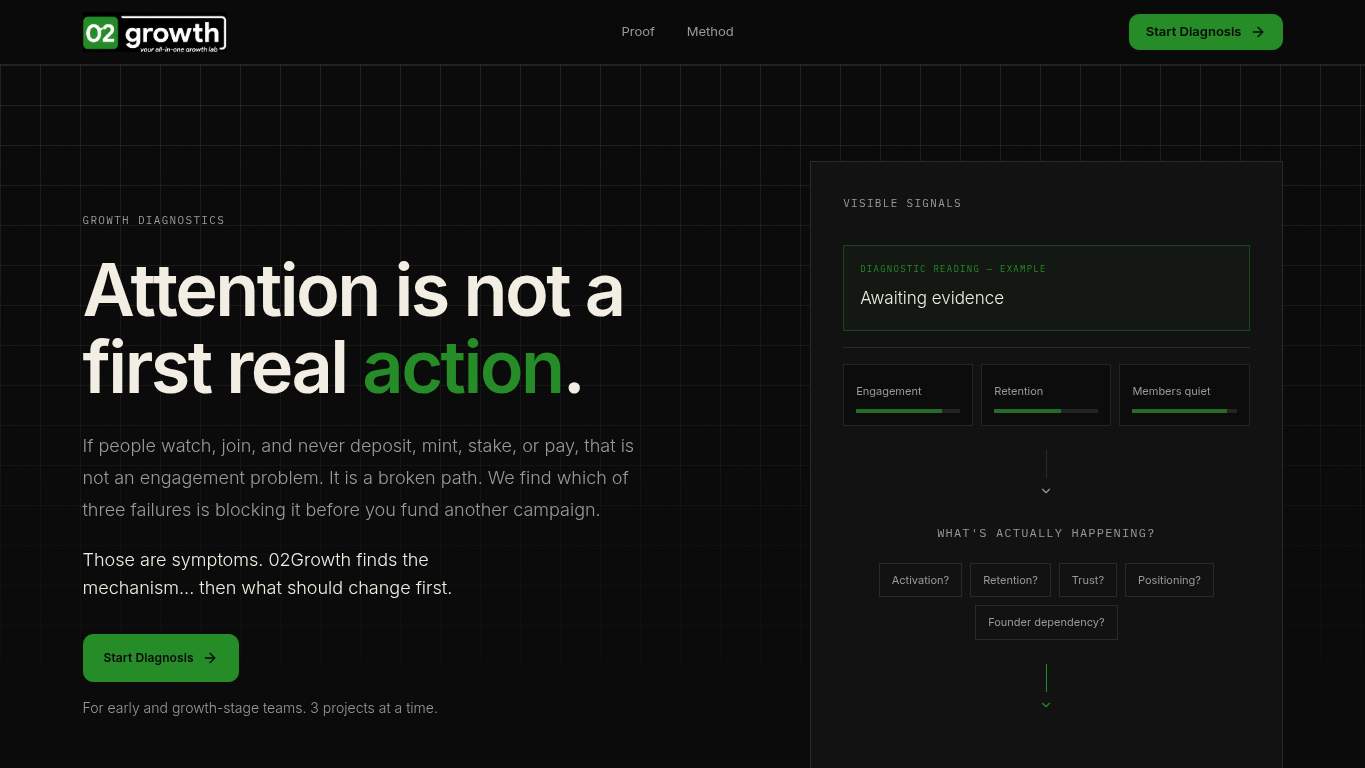This screenshot has height=768, width=1365.
Task: Click the hero Start Diagnosis button
Action: coord(161,658)
